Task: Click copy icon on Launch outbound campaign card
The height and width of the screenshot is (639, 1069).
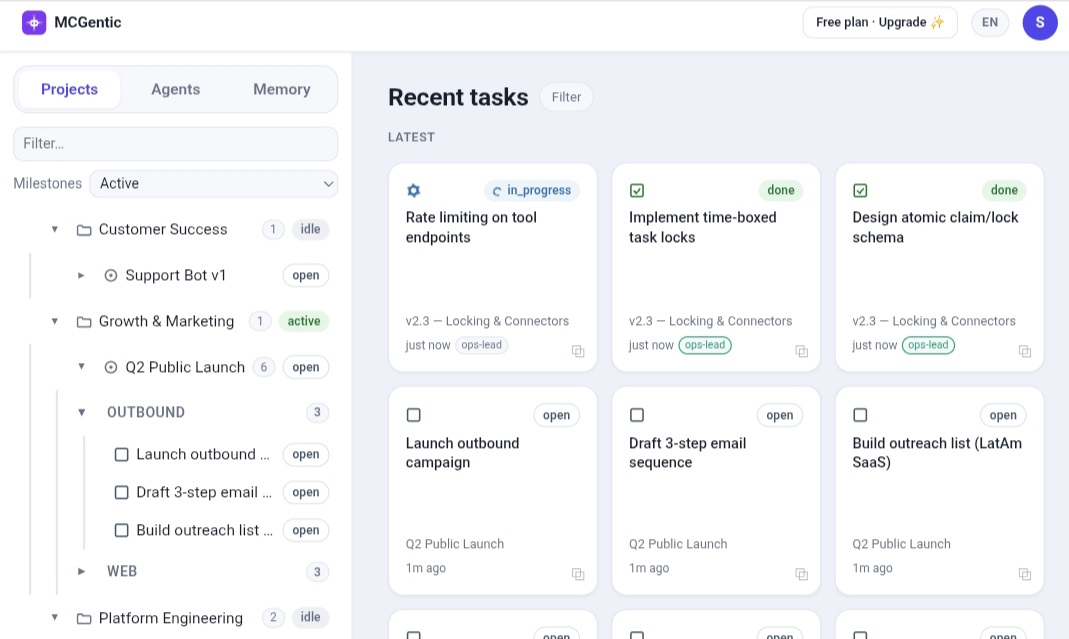Action: click(578, 574)
